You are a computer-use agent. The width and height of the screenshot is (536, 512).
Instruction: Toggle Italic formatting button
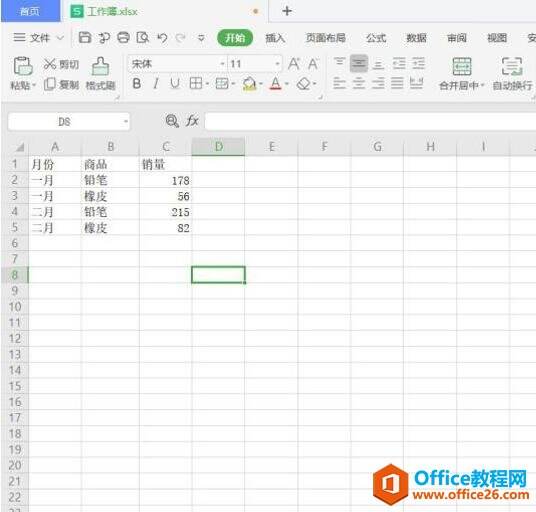click(x=156, y=83)
